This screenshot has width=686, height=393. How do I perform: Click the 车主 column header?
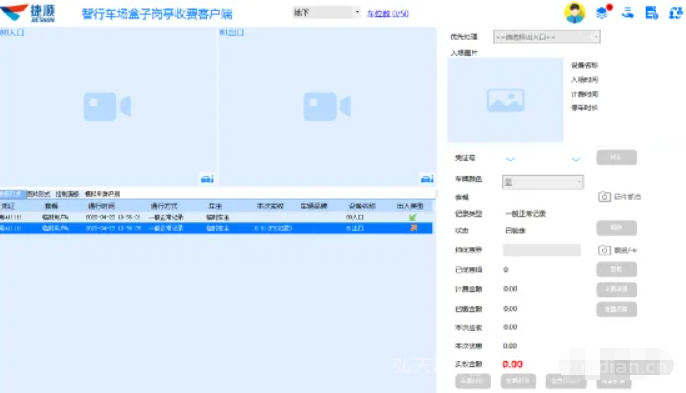215,206
